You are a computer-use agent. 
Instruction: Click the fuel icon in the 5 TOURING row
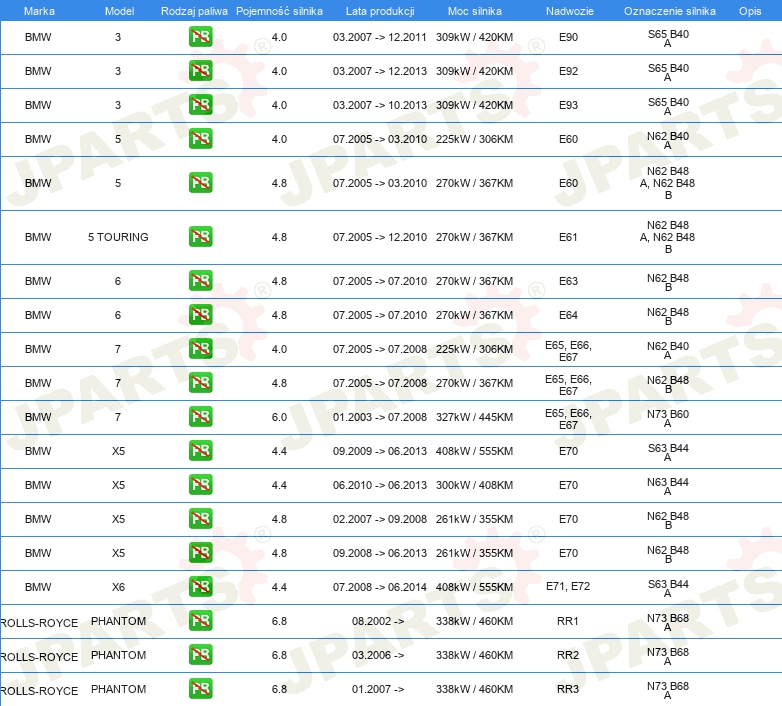point(200,237)
